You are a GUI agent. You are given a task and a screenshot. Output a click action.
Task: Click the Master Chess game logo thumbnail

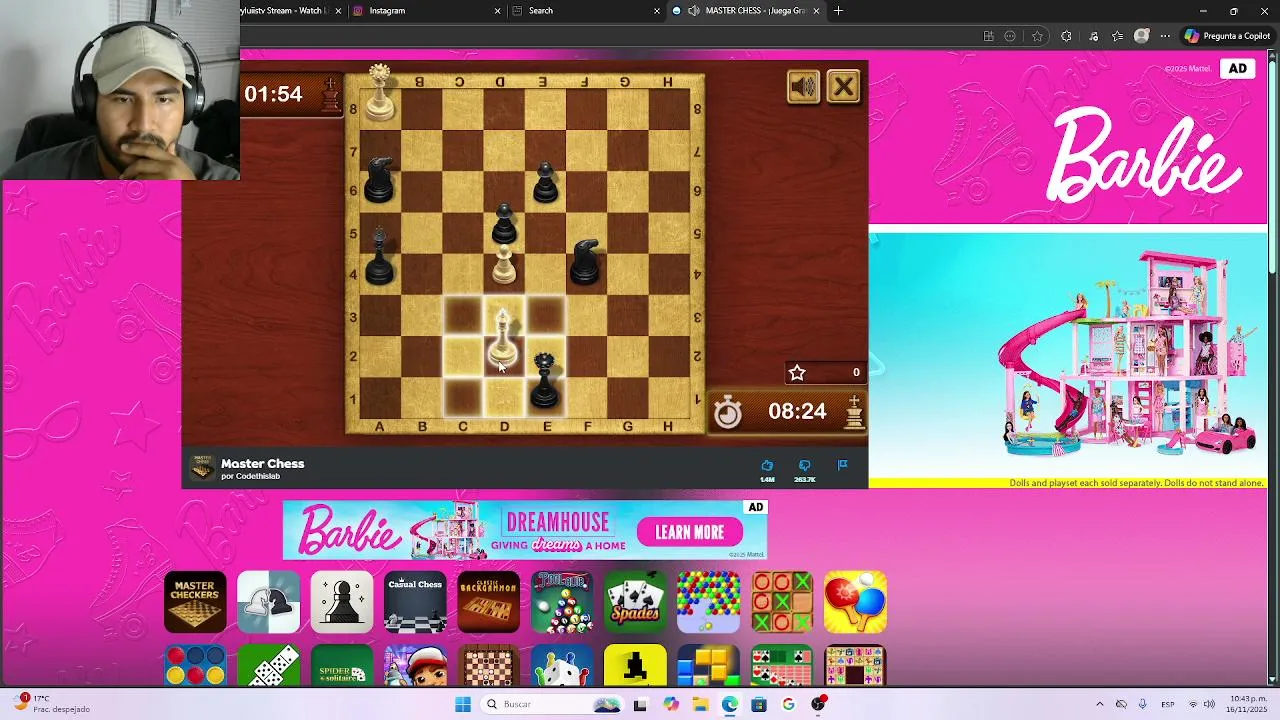coord(202,469)
